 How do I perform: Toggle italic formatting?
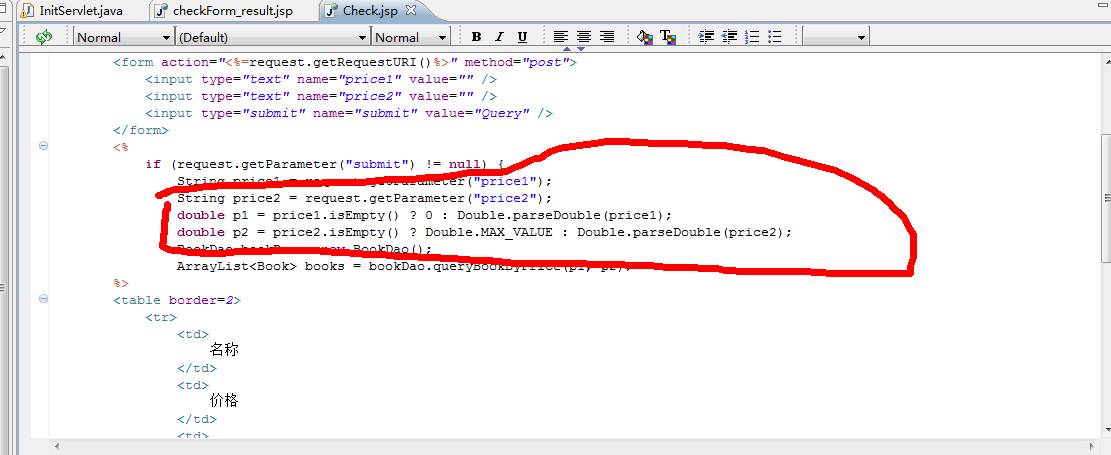pos(499,37)
